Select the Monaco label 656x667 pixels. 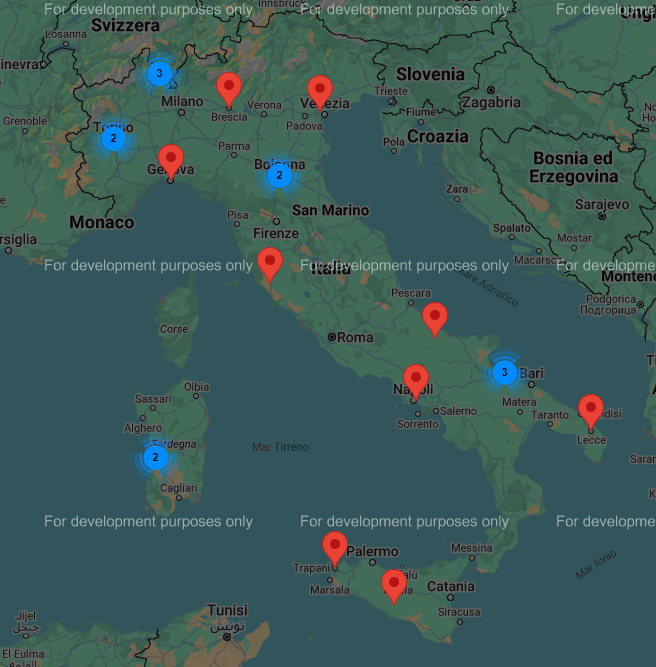coord(102,222)
